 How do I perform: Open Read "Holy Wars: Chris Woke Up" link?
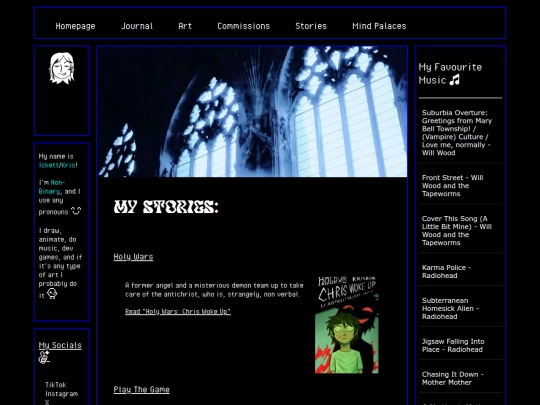pos(178,311)
